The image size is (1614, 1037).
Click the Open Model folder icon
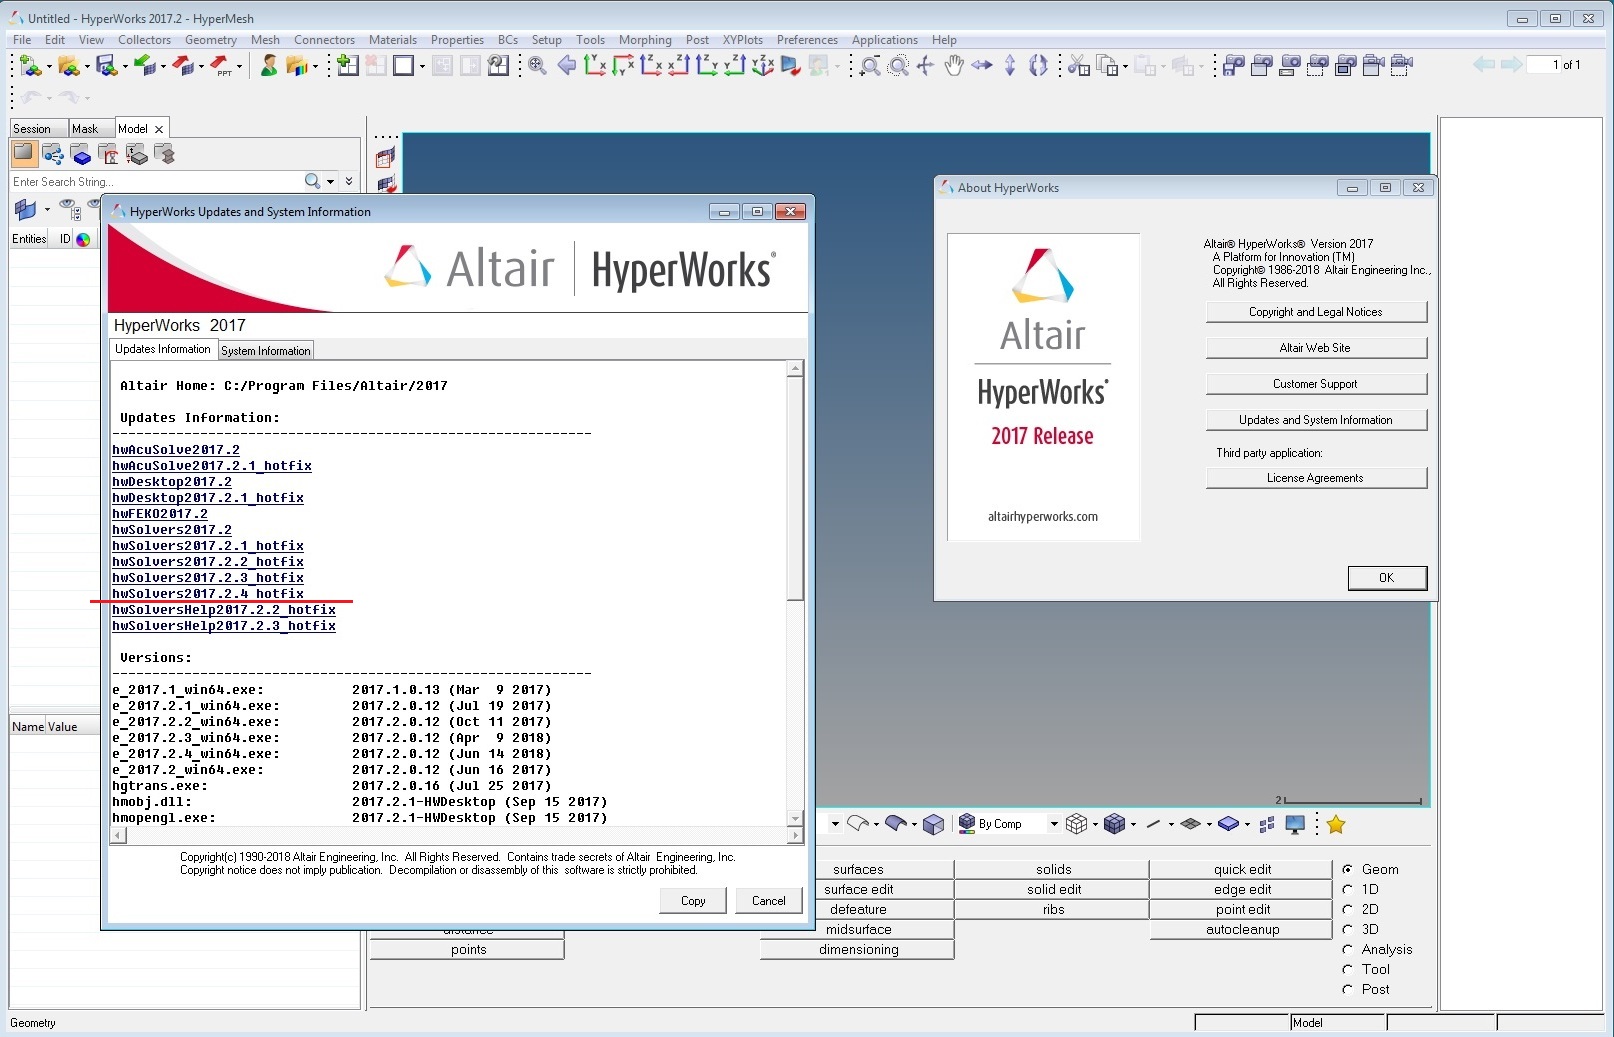(68, 66)
